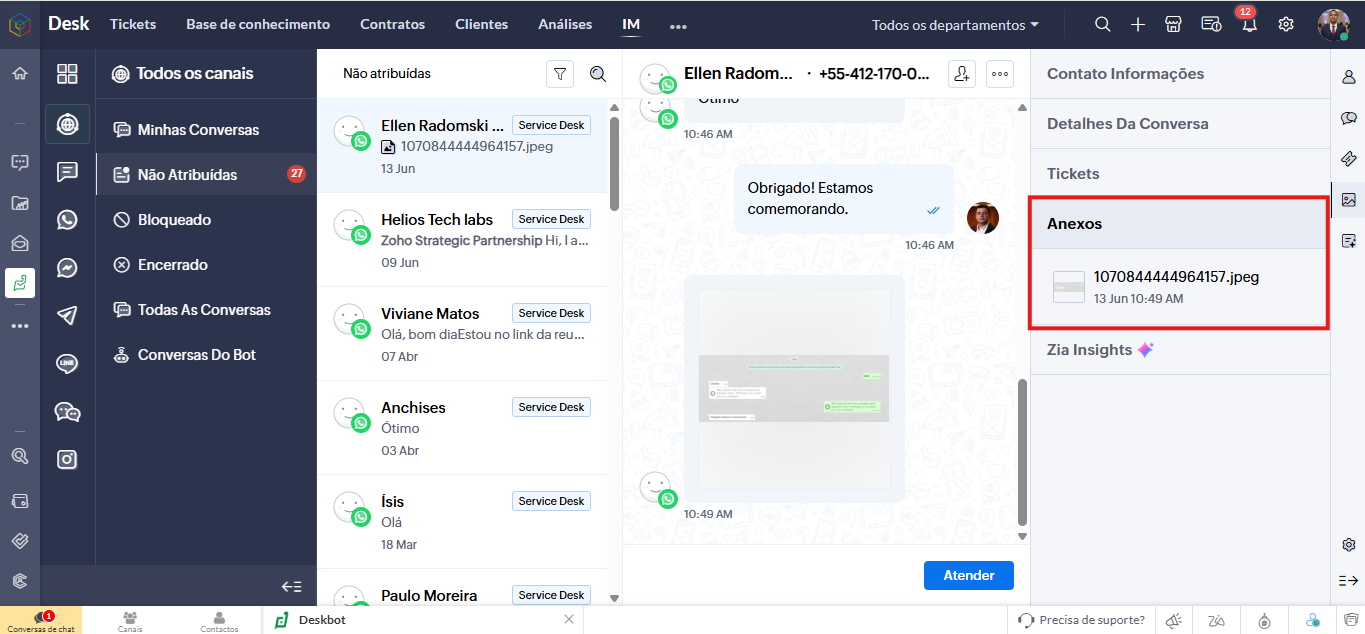Click the filter icon in conversations list
The image size is (1365, 634).
point(560,74)
